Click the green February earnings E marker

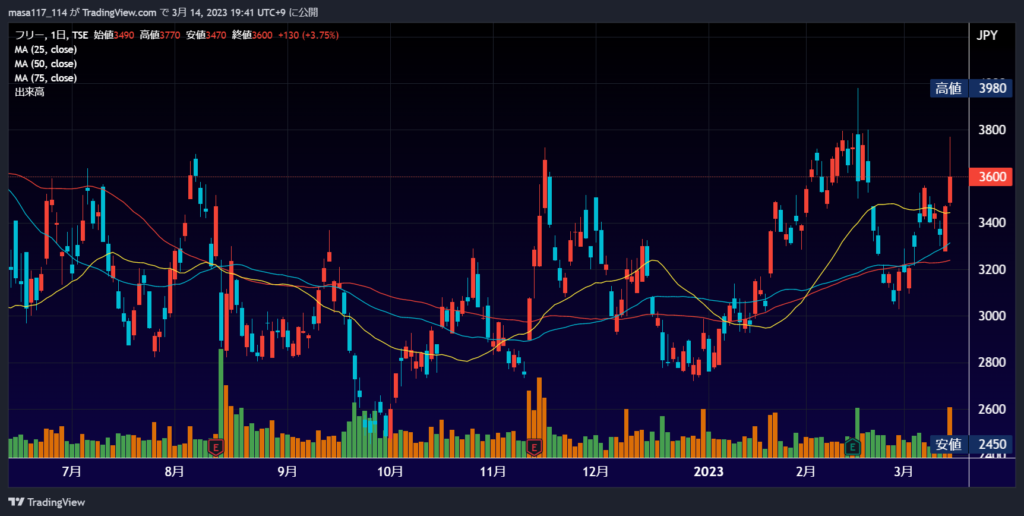tap(852, 447)
